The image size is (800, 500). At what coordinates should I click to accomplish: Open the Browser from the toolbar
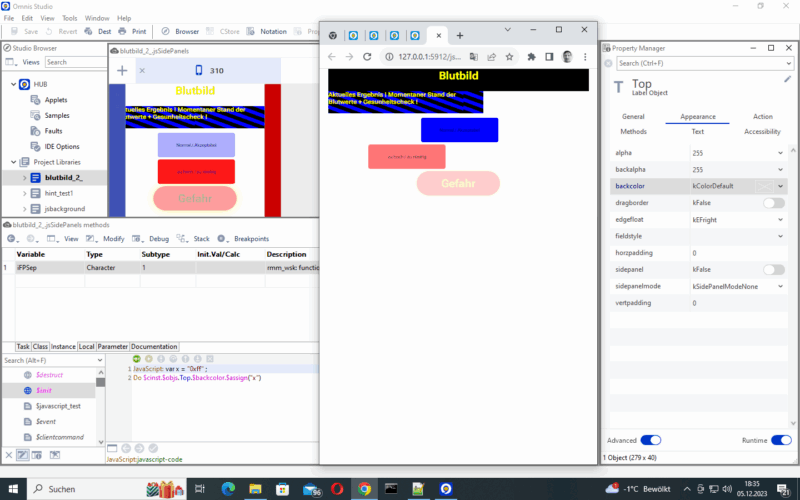pyautogui.click(x=180, y=31)
